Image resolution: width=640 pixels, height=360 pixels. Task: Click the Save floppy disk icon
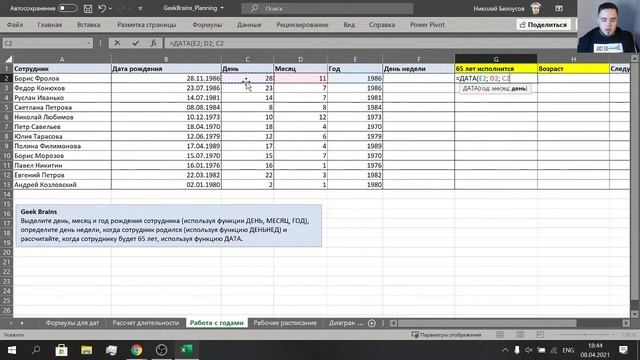[88, 8]
